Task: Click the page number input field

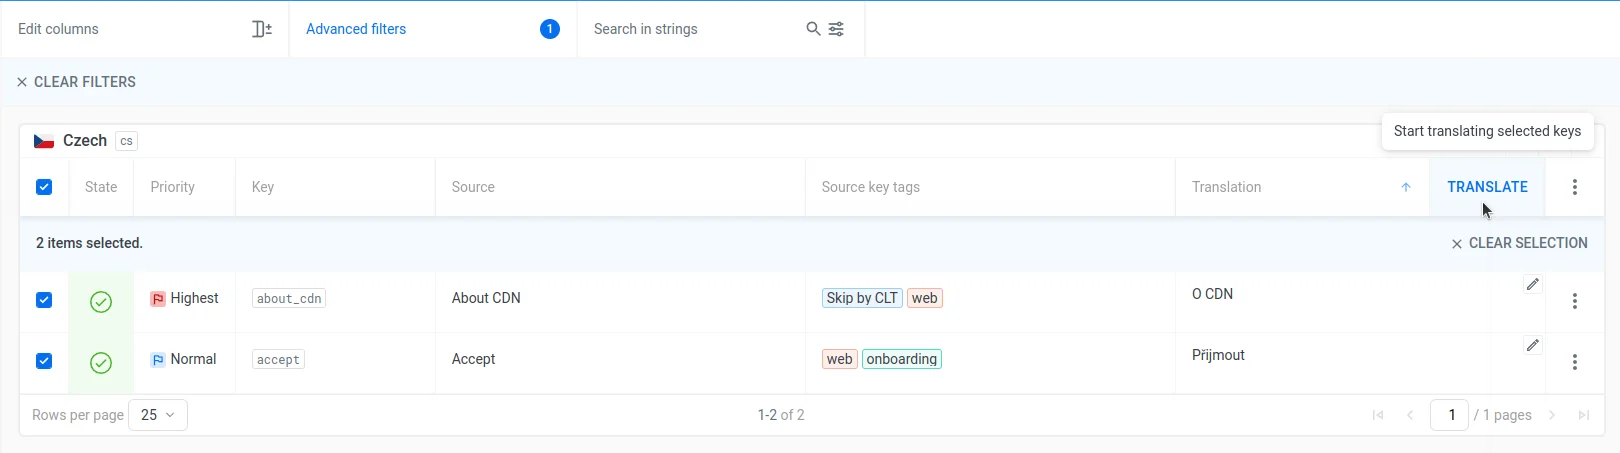Action: [x=1450, y=415]
